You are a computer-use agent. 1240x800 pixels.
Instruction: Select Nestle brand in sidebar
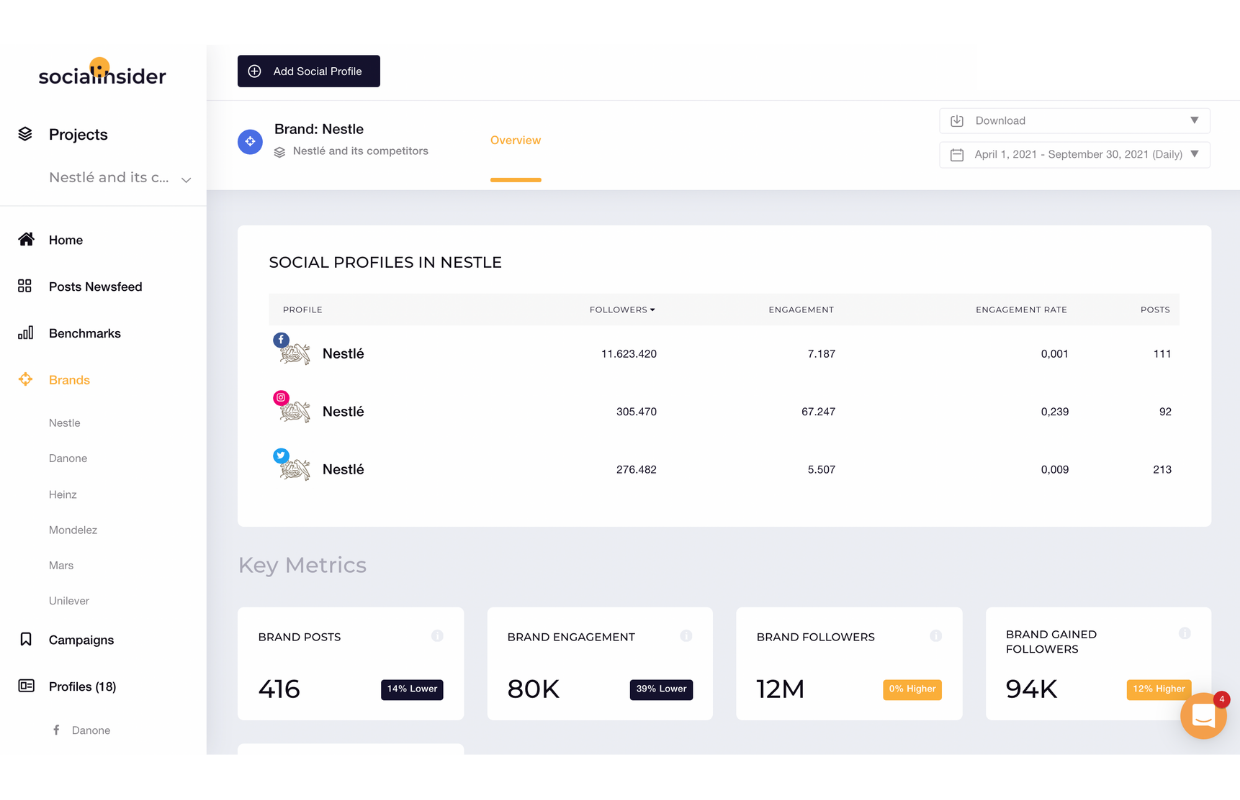click(65, 423)
